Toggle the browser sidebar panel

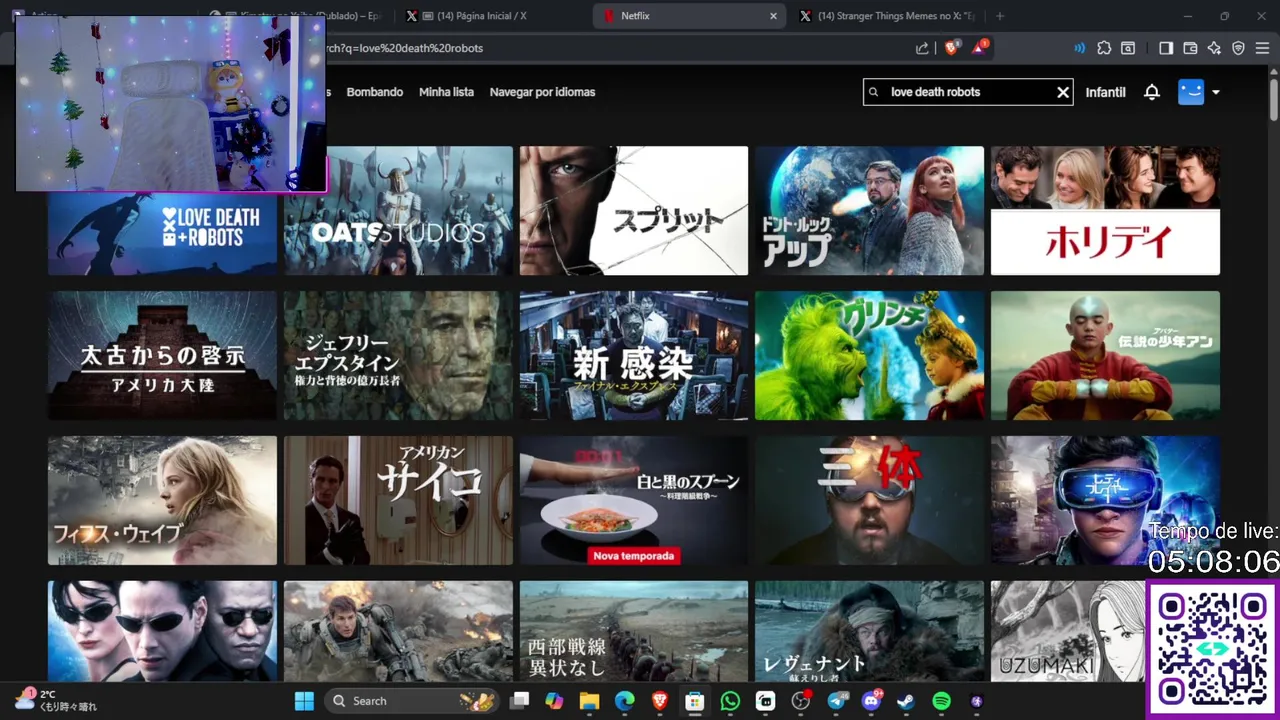pyautogui.click(x=1166, y=48)
